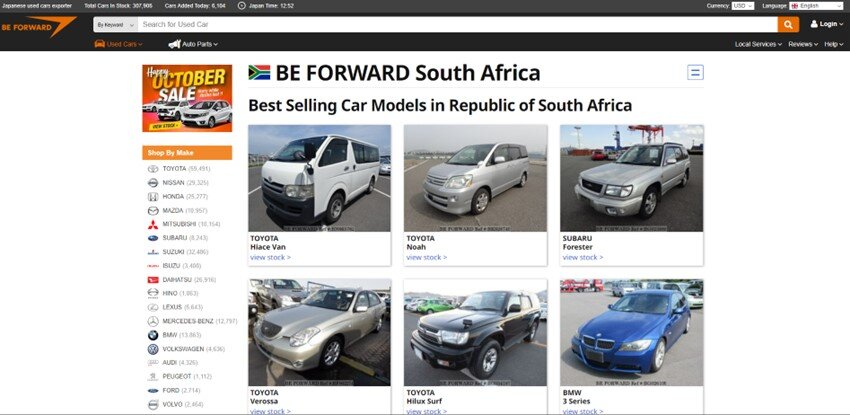Click the Japan Time clock icon
This screenshot has width=850, height=415.
pos(242,5)
